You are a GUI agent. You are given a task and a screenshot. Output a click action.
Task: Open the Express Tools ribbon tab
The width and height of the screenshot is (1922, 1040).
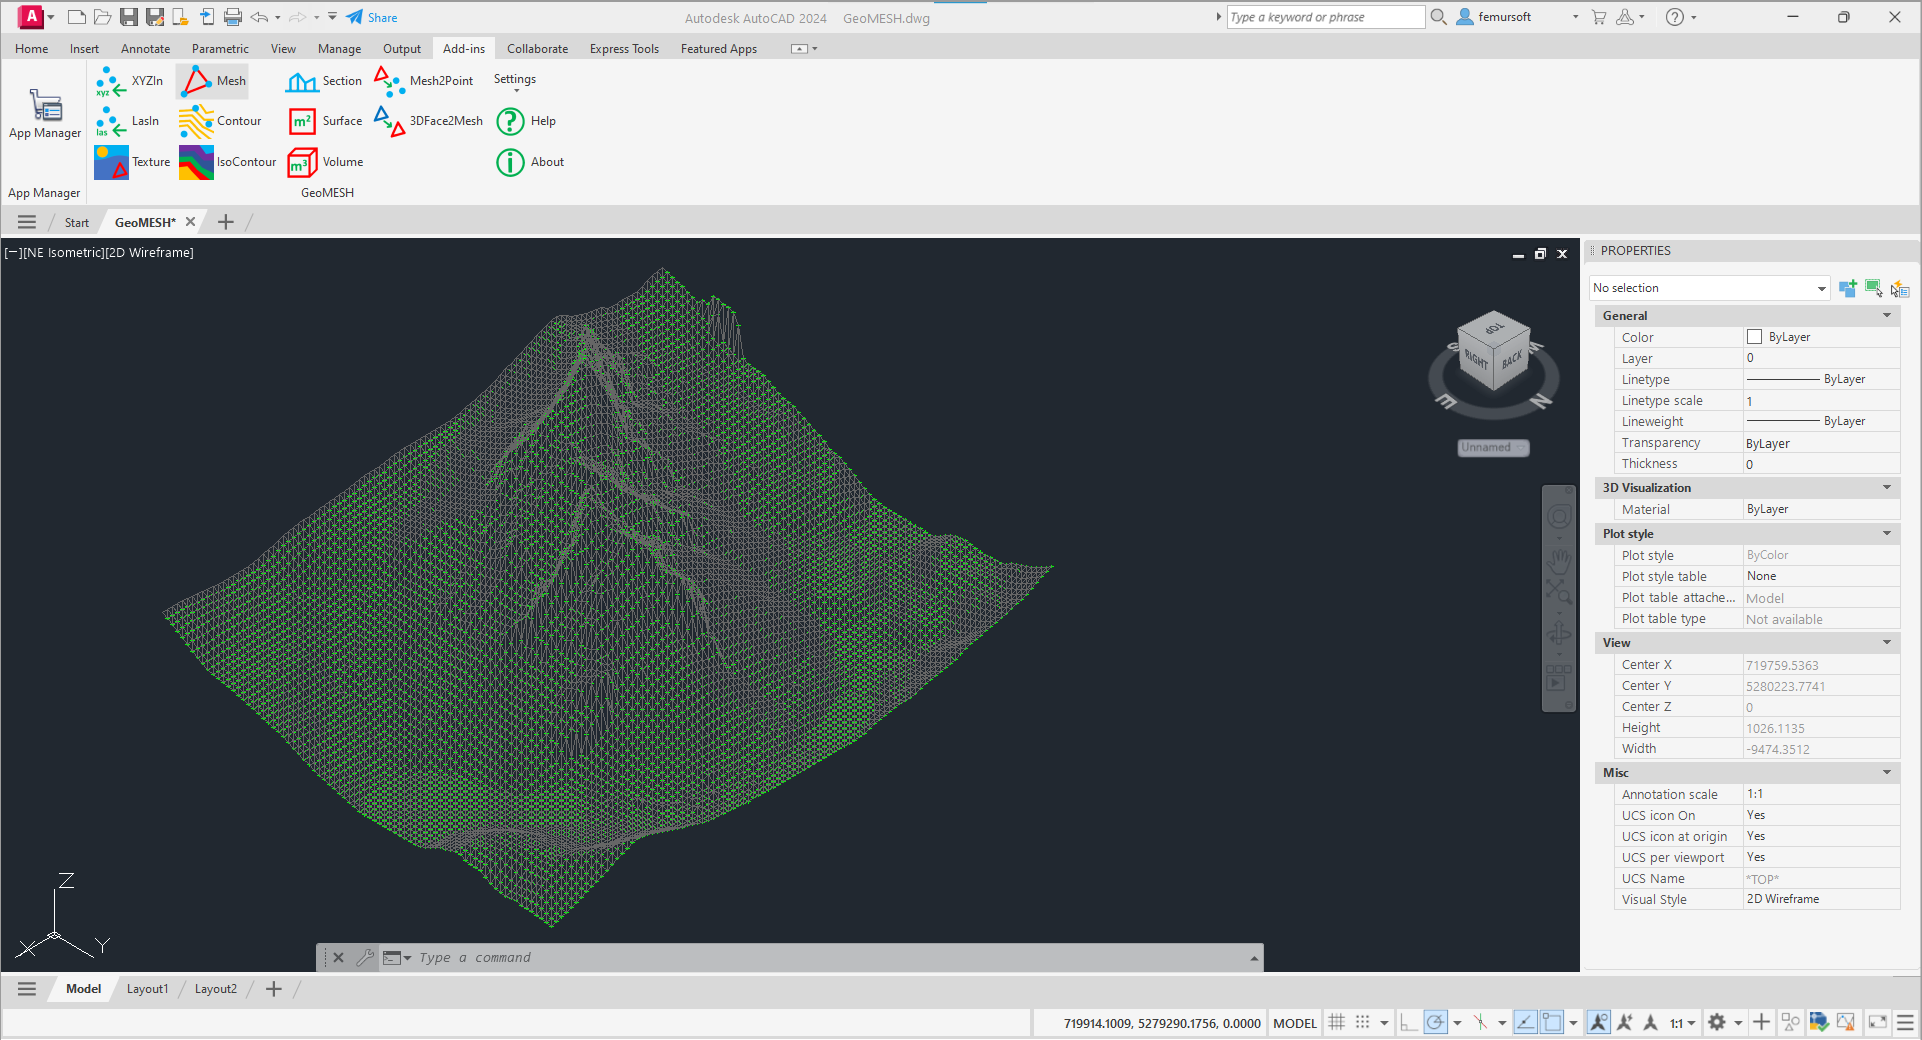(624, 49)
